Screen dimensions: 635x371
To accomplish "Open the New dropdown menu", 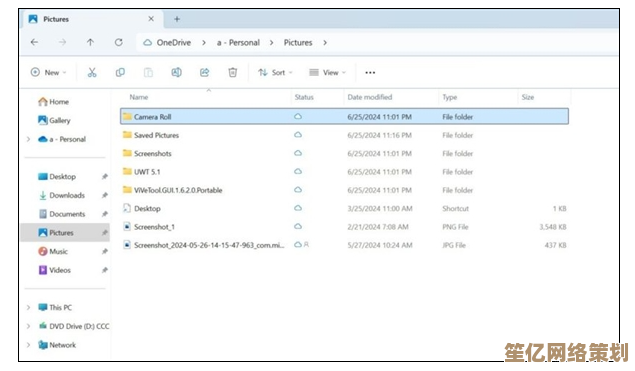I will click(48, 72).
